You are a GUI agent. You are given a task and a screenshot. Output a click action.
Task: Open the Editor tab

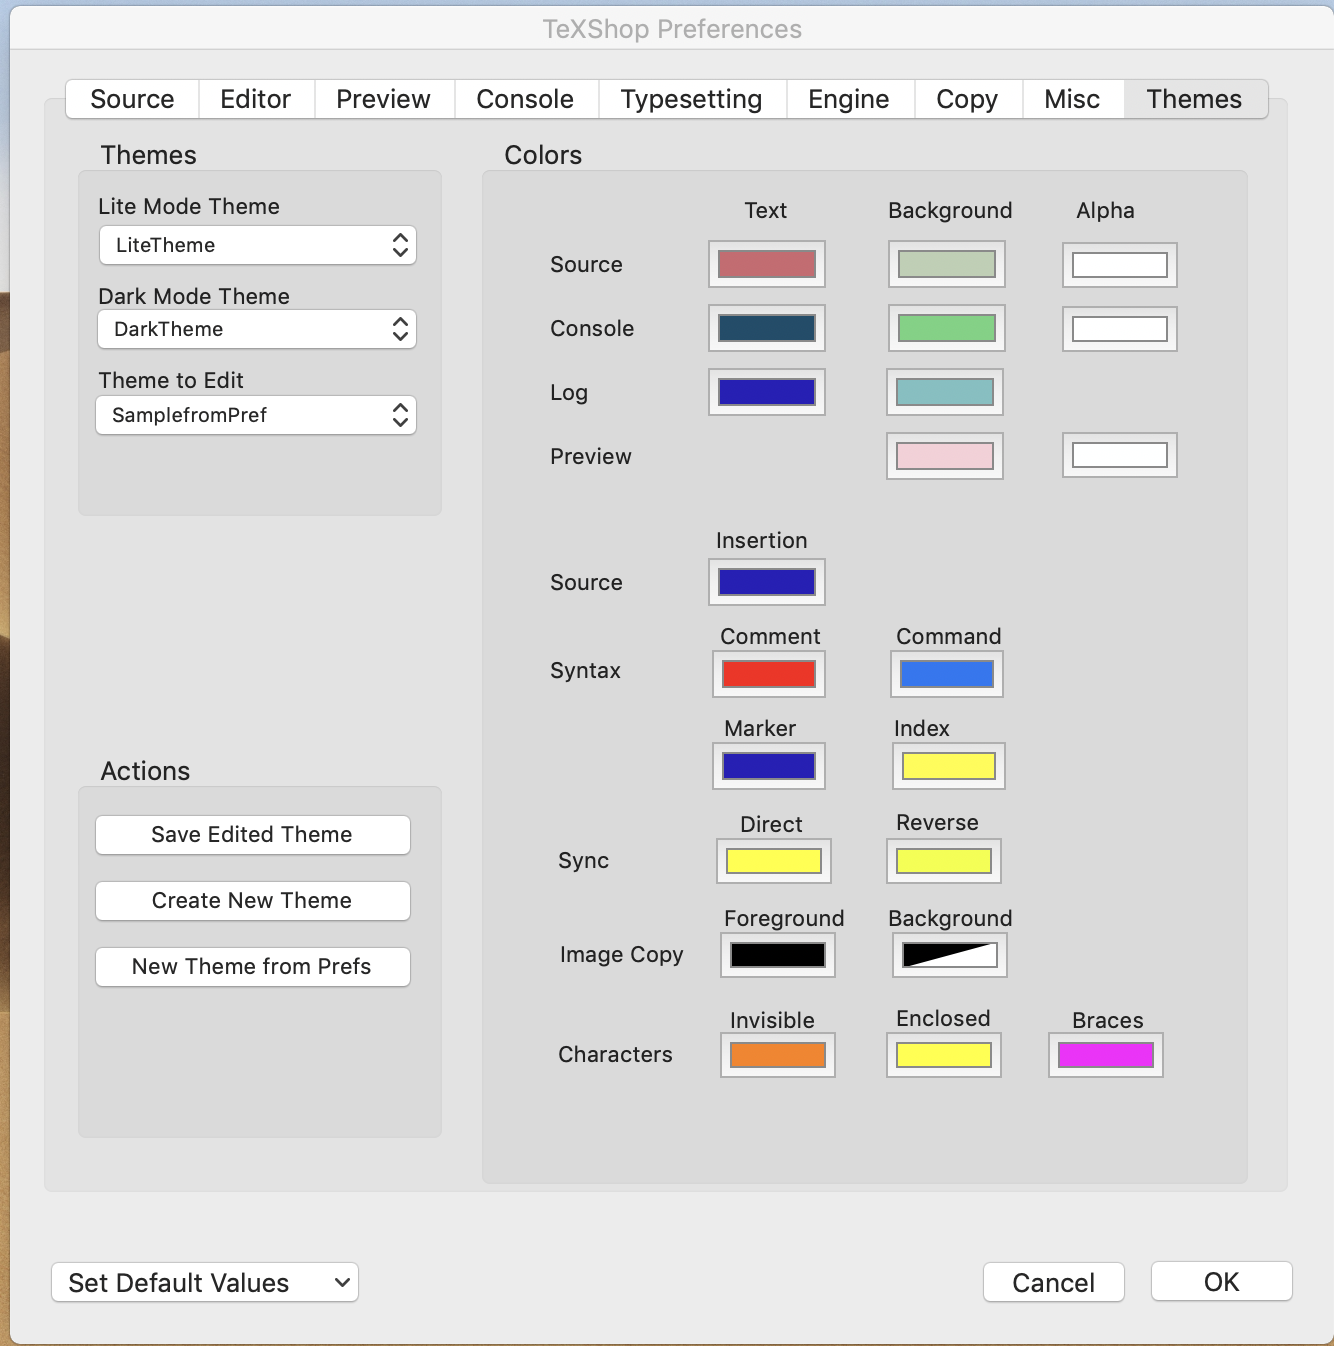256,99
